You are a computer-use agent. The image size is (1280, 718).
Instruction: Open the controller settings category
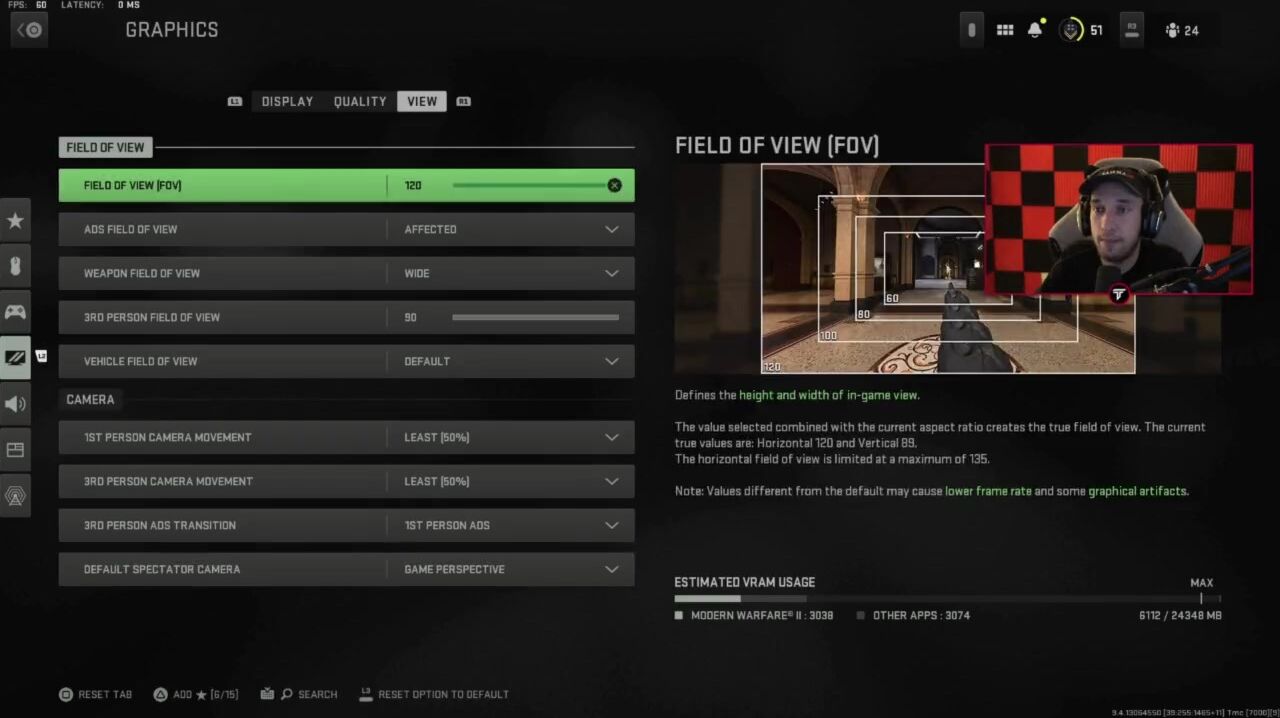pos(15,312)
